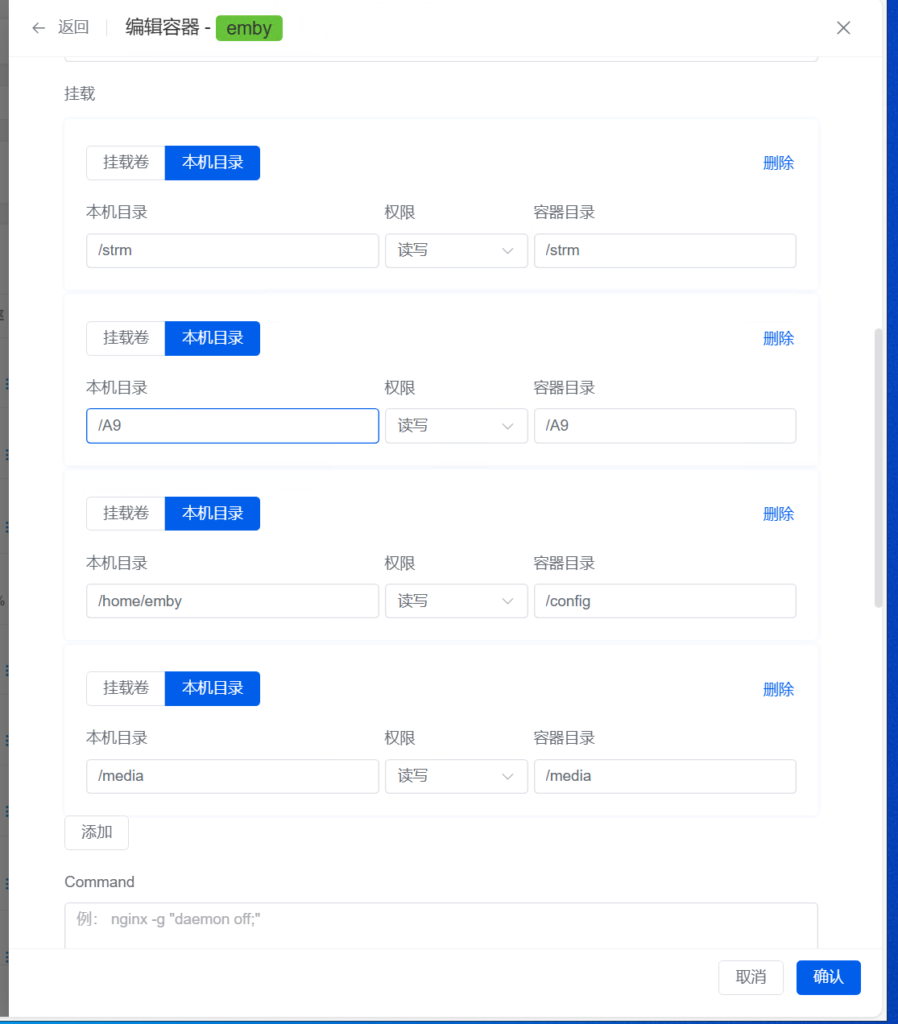This screenshot has width=898, height=1024.
Task: Select 本机目录 tab in the /media mount
Action: [x=212, y=688]
